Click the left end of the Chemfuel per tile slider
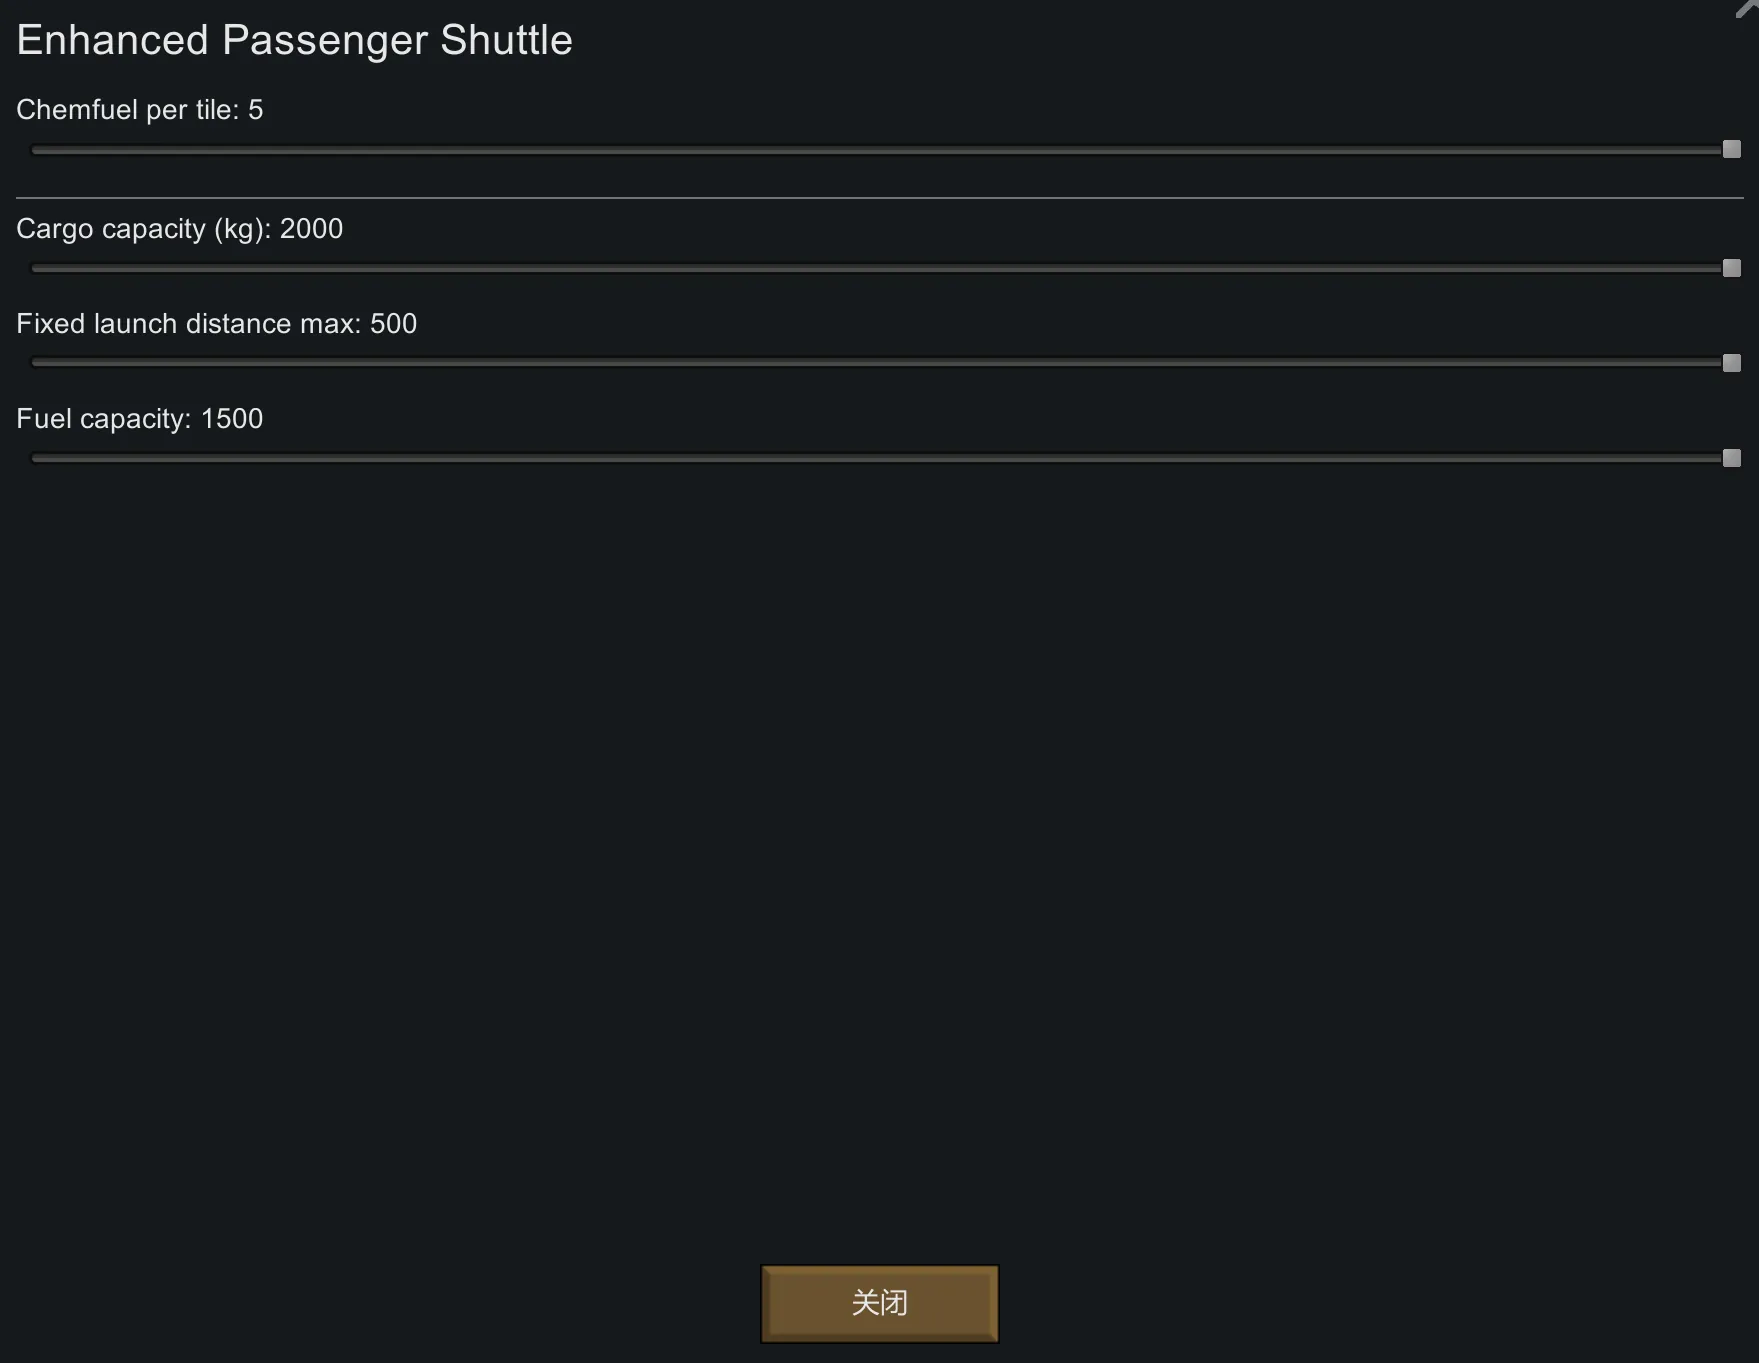Image resolution: width=1759 pixels, height=1363 pixels. [36, 150]
